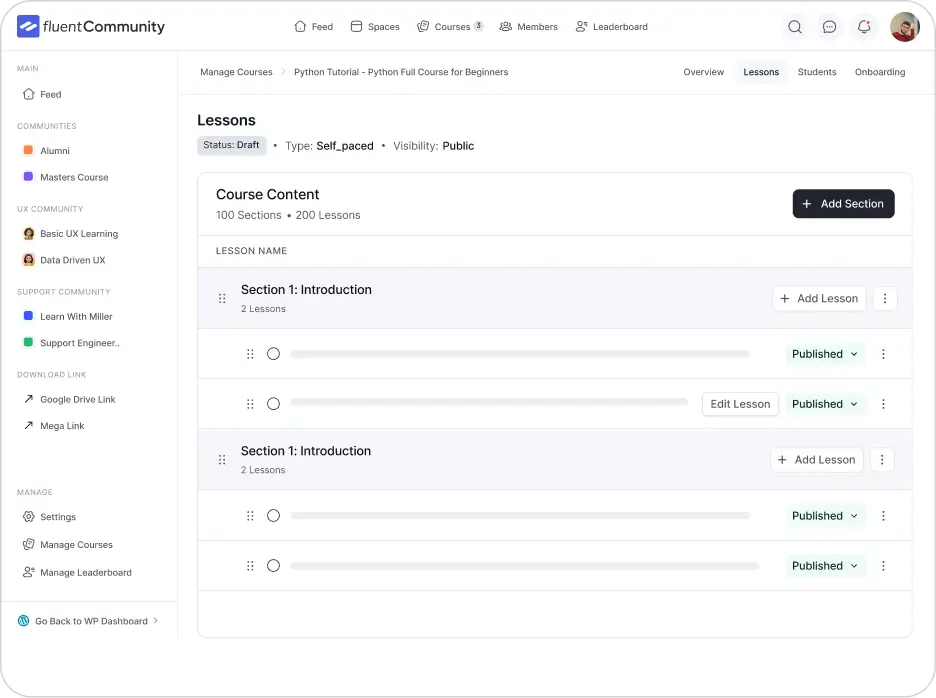This screenshot has height=698, width=936.
Task: Click the Add Section button
Action: 843,203
